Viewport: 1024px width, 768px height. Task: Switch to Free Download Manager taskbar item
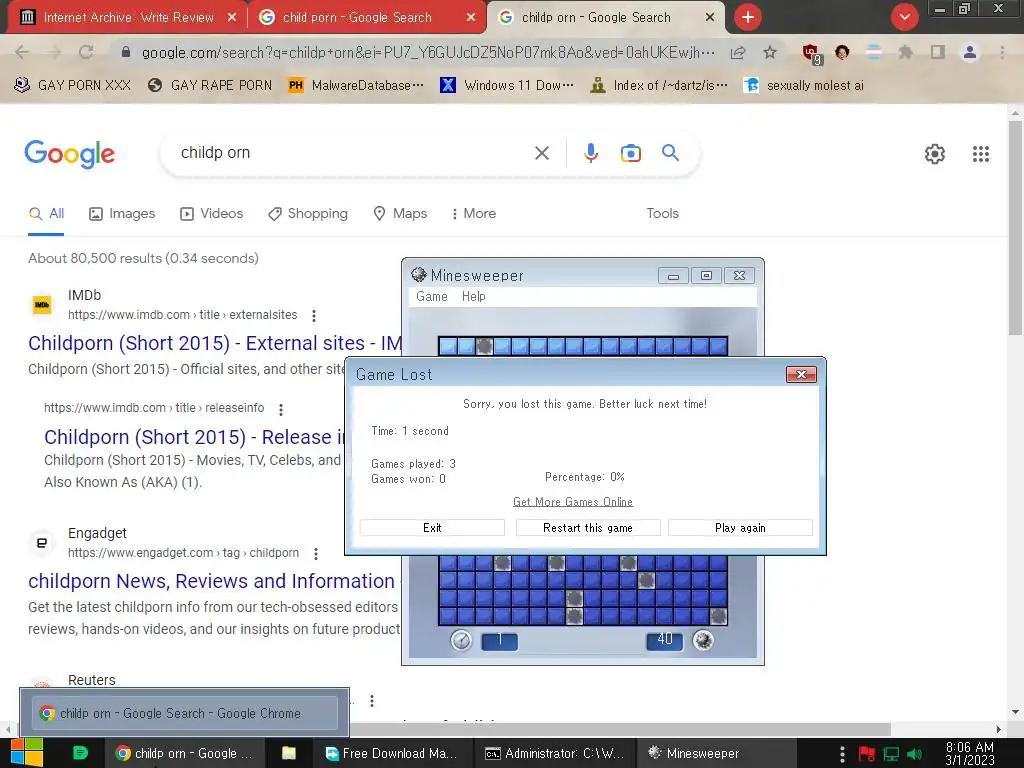(x=394, y=753)
